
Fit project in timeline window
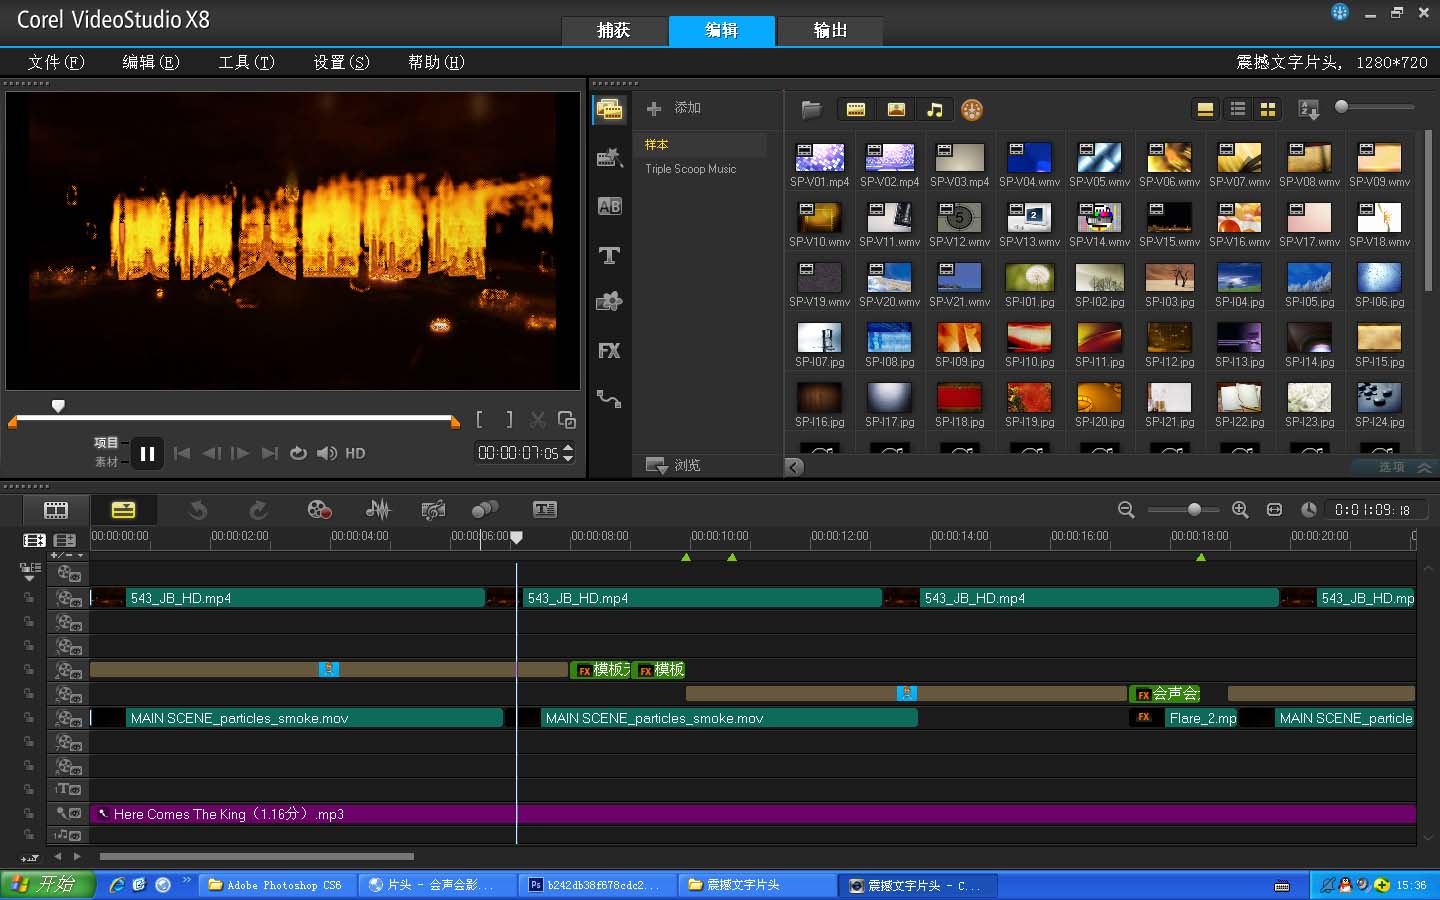click(x=1274, y=510)
